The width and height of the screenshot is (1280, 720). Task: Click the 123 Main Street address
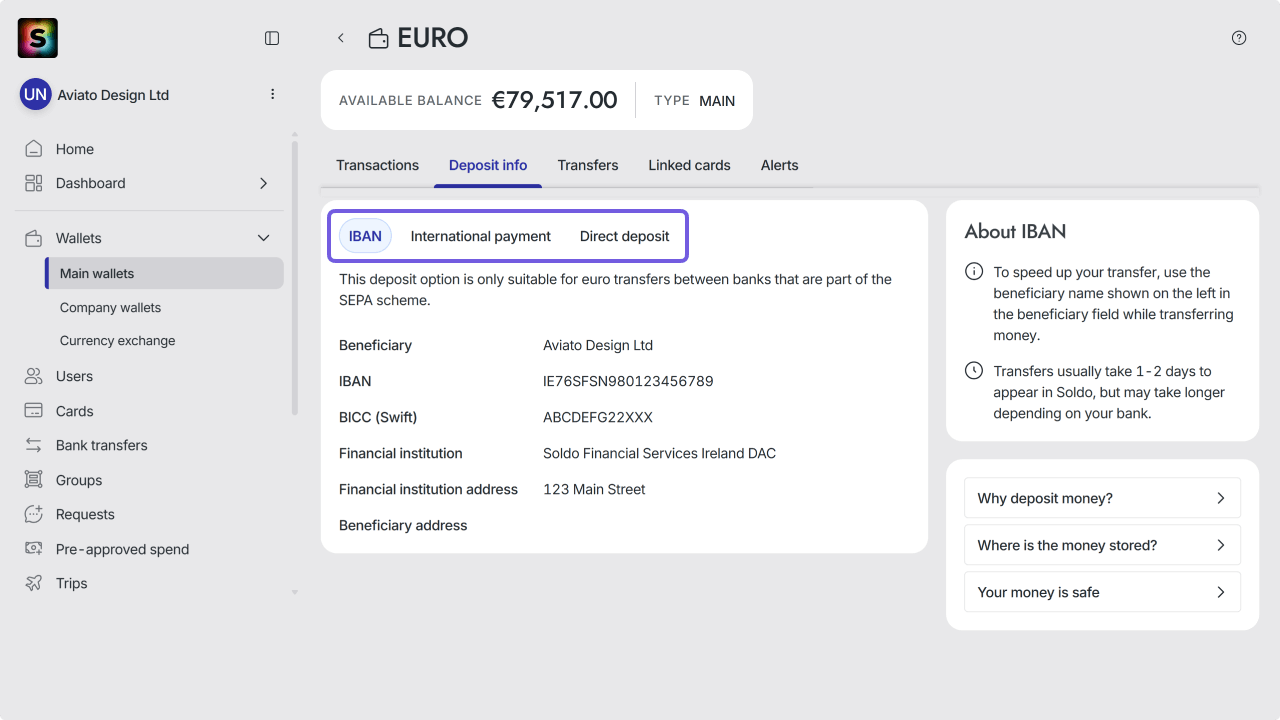point(594,489)
